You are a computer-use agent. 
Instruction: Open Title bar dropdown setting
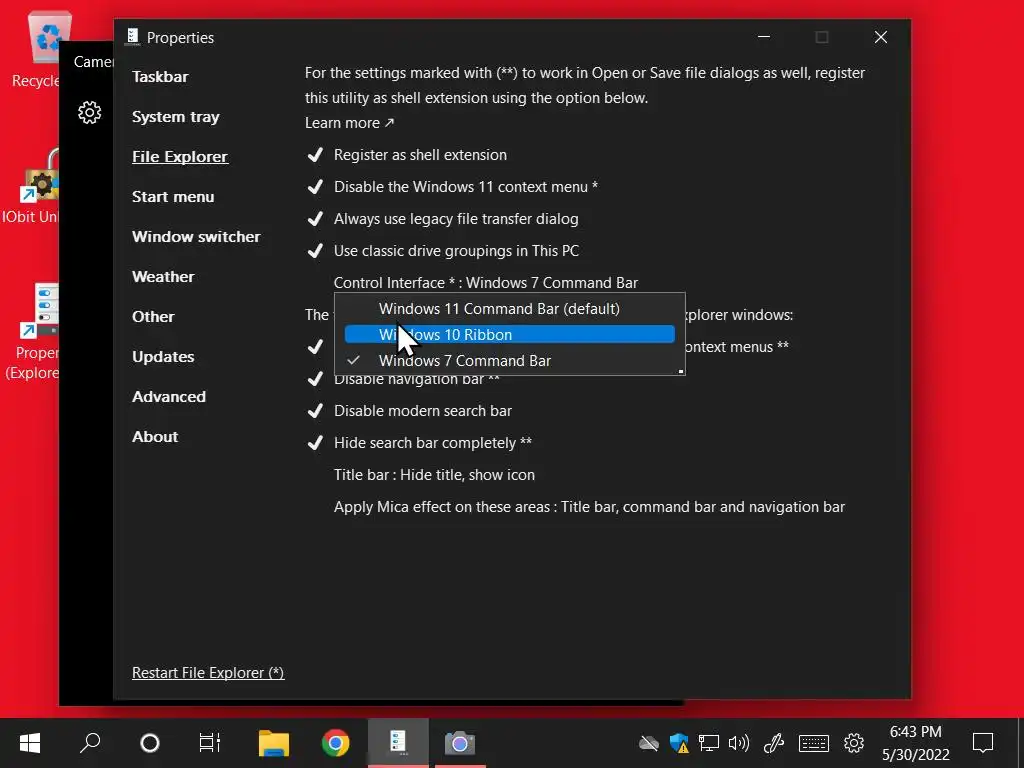[434, 475]
